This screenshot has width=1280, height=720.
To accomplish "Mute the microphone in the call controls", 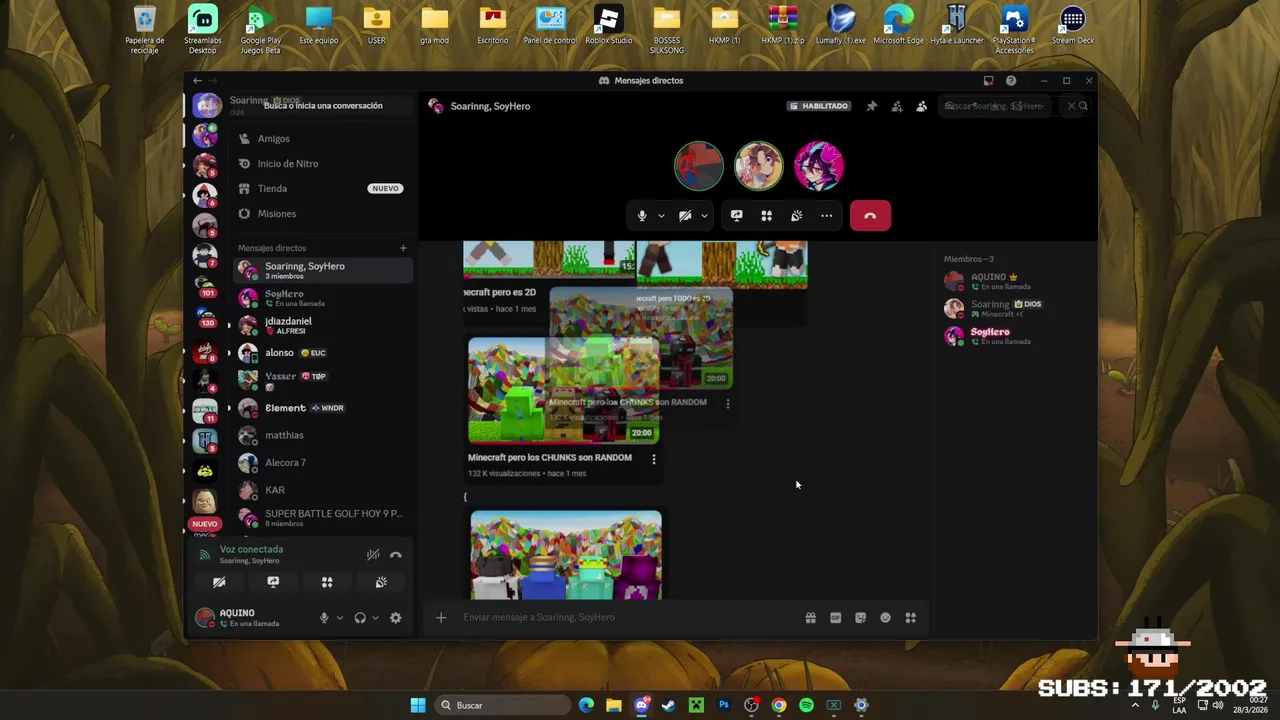I will click(642, 215).
